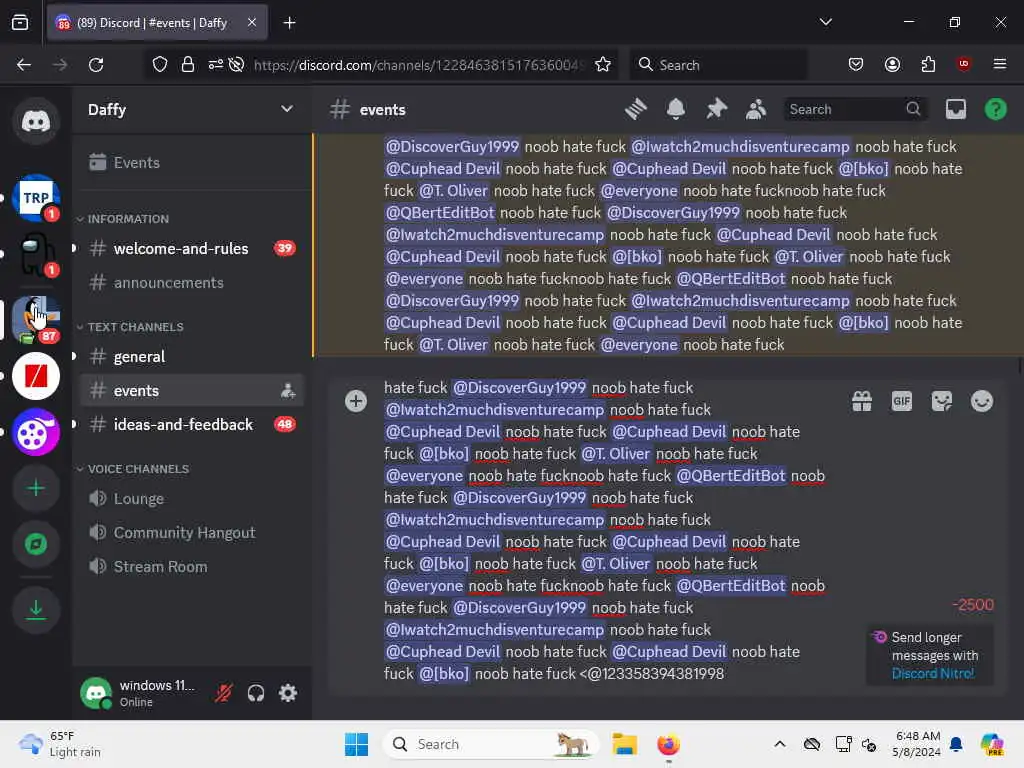Open Firefox list all tabs chevron
The image size is (1024, 768).
point(825,22)
